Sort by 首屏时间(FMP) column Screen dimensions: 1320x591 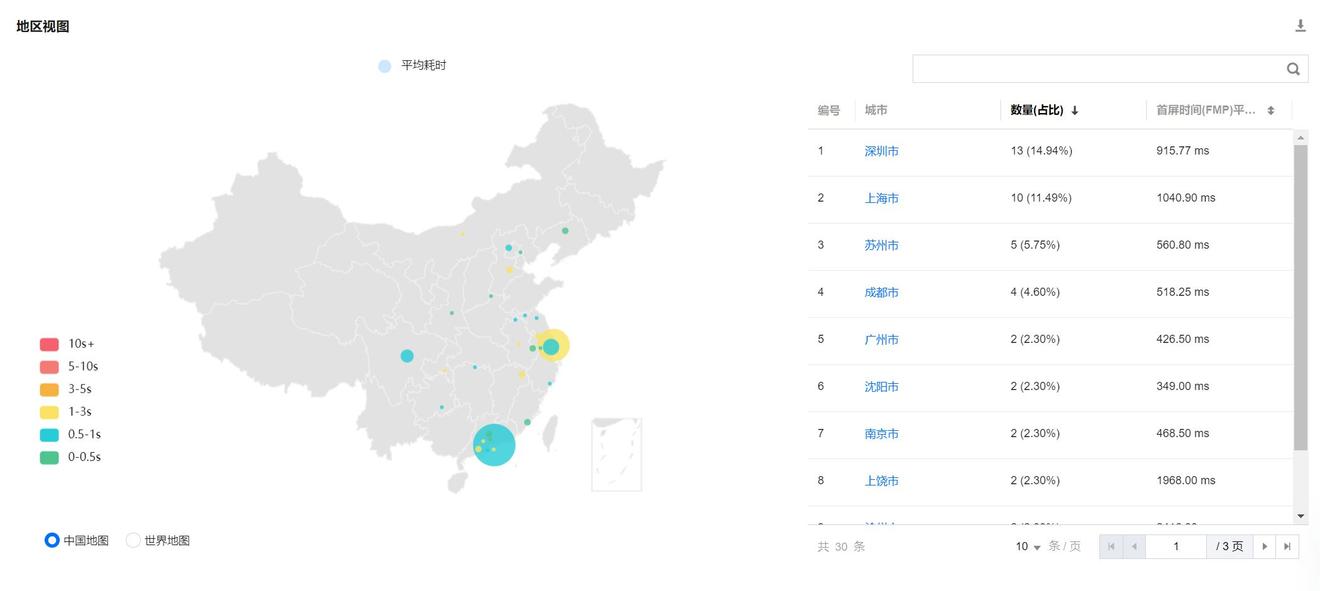[1270, 111]
